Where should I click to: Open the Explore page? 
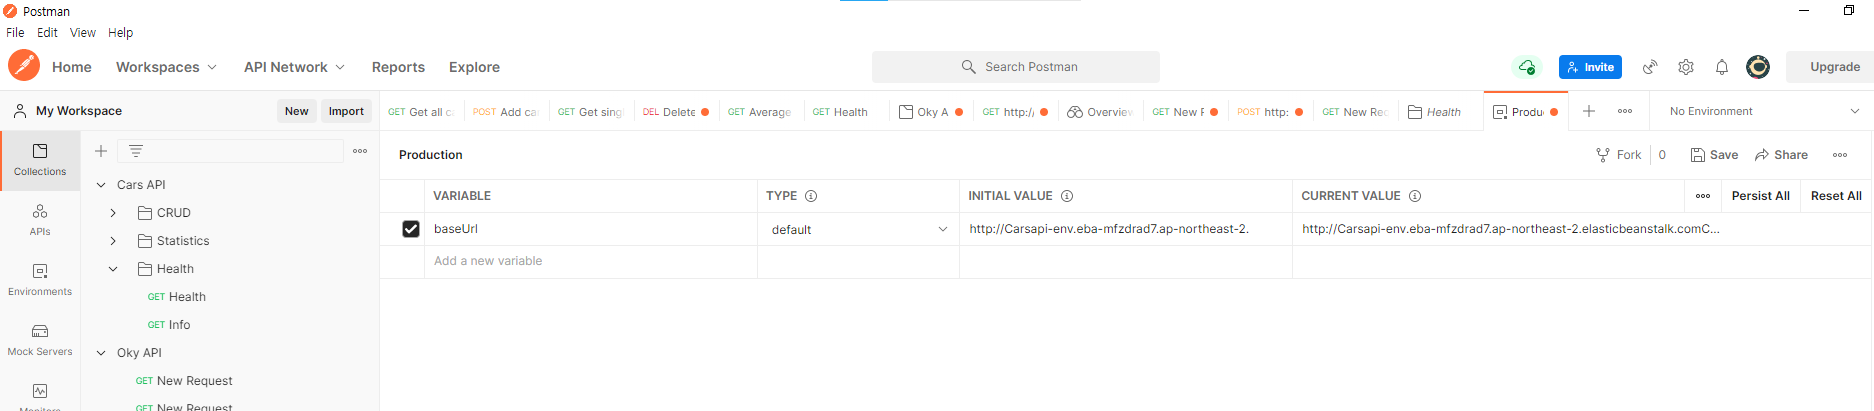pyautogui.click(x=474, y=67)
